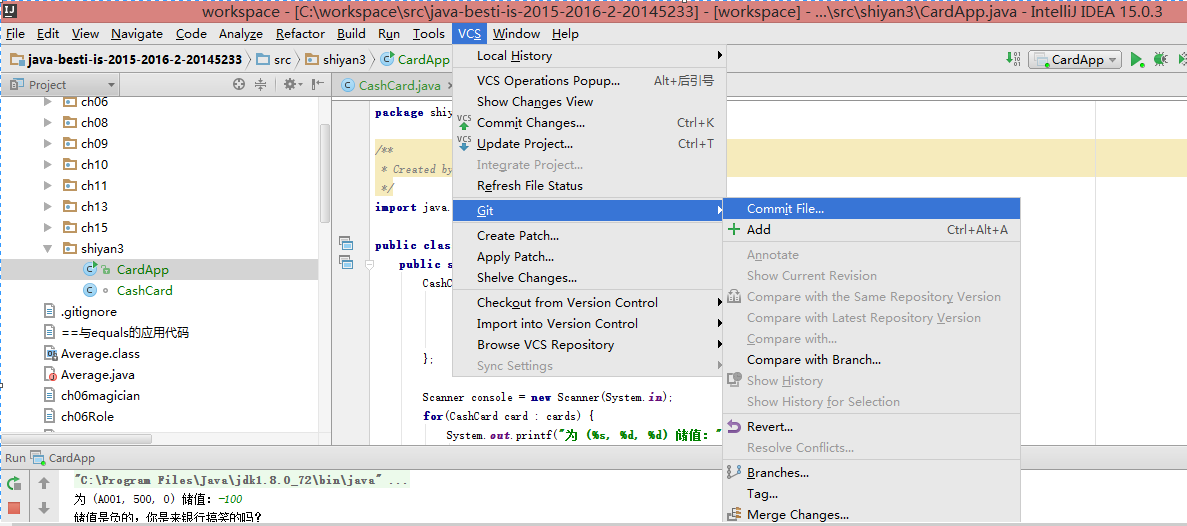
Task: Choose Shelve Changes in VCS menu
Action: pyautogui.click(x=589, y=278)
